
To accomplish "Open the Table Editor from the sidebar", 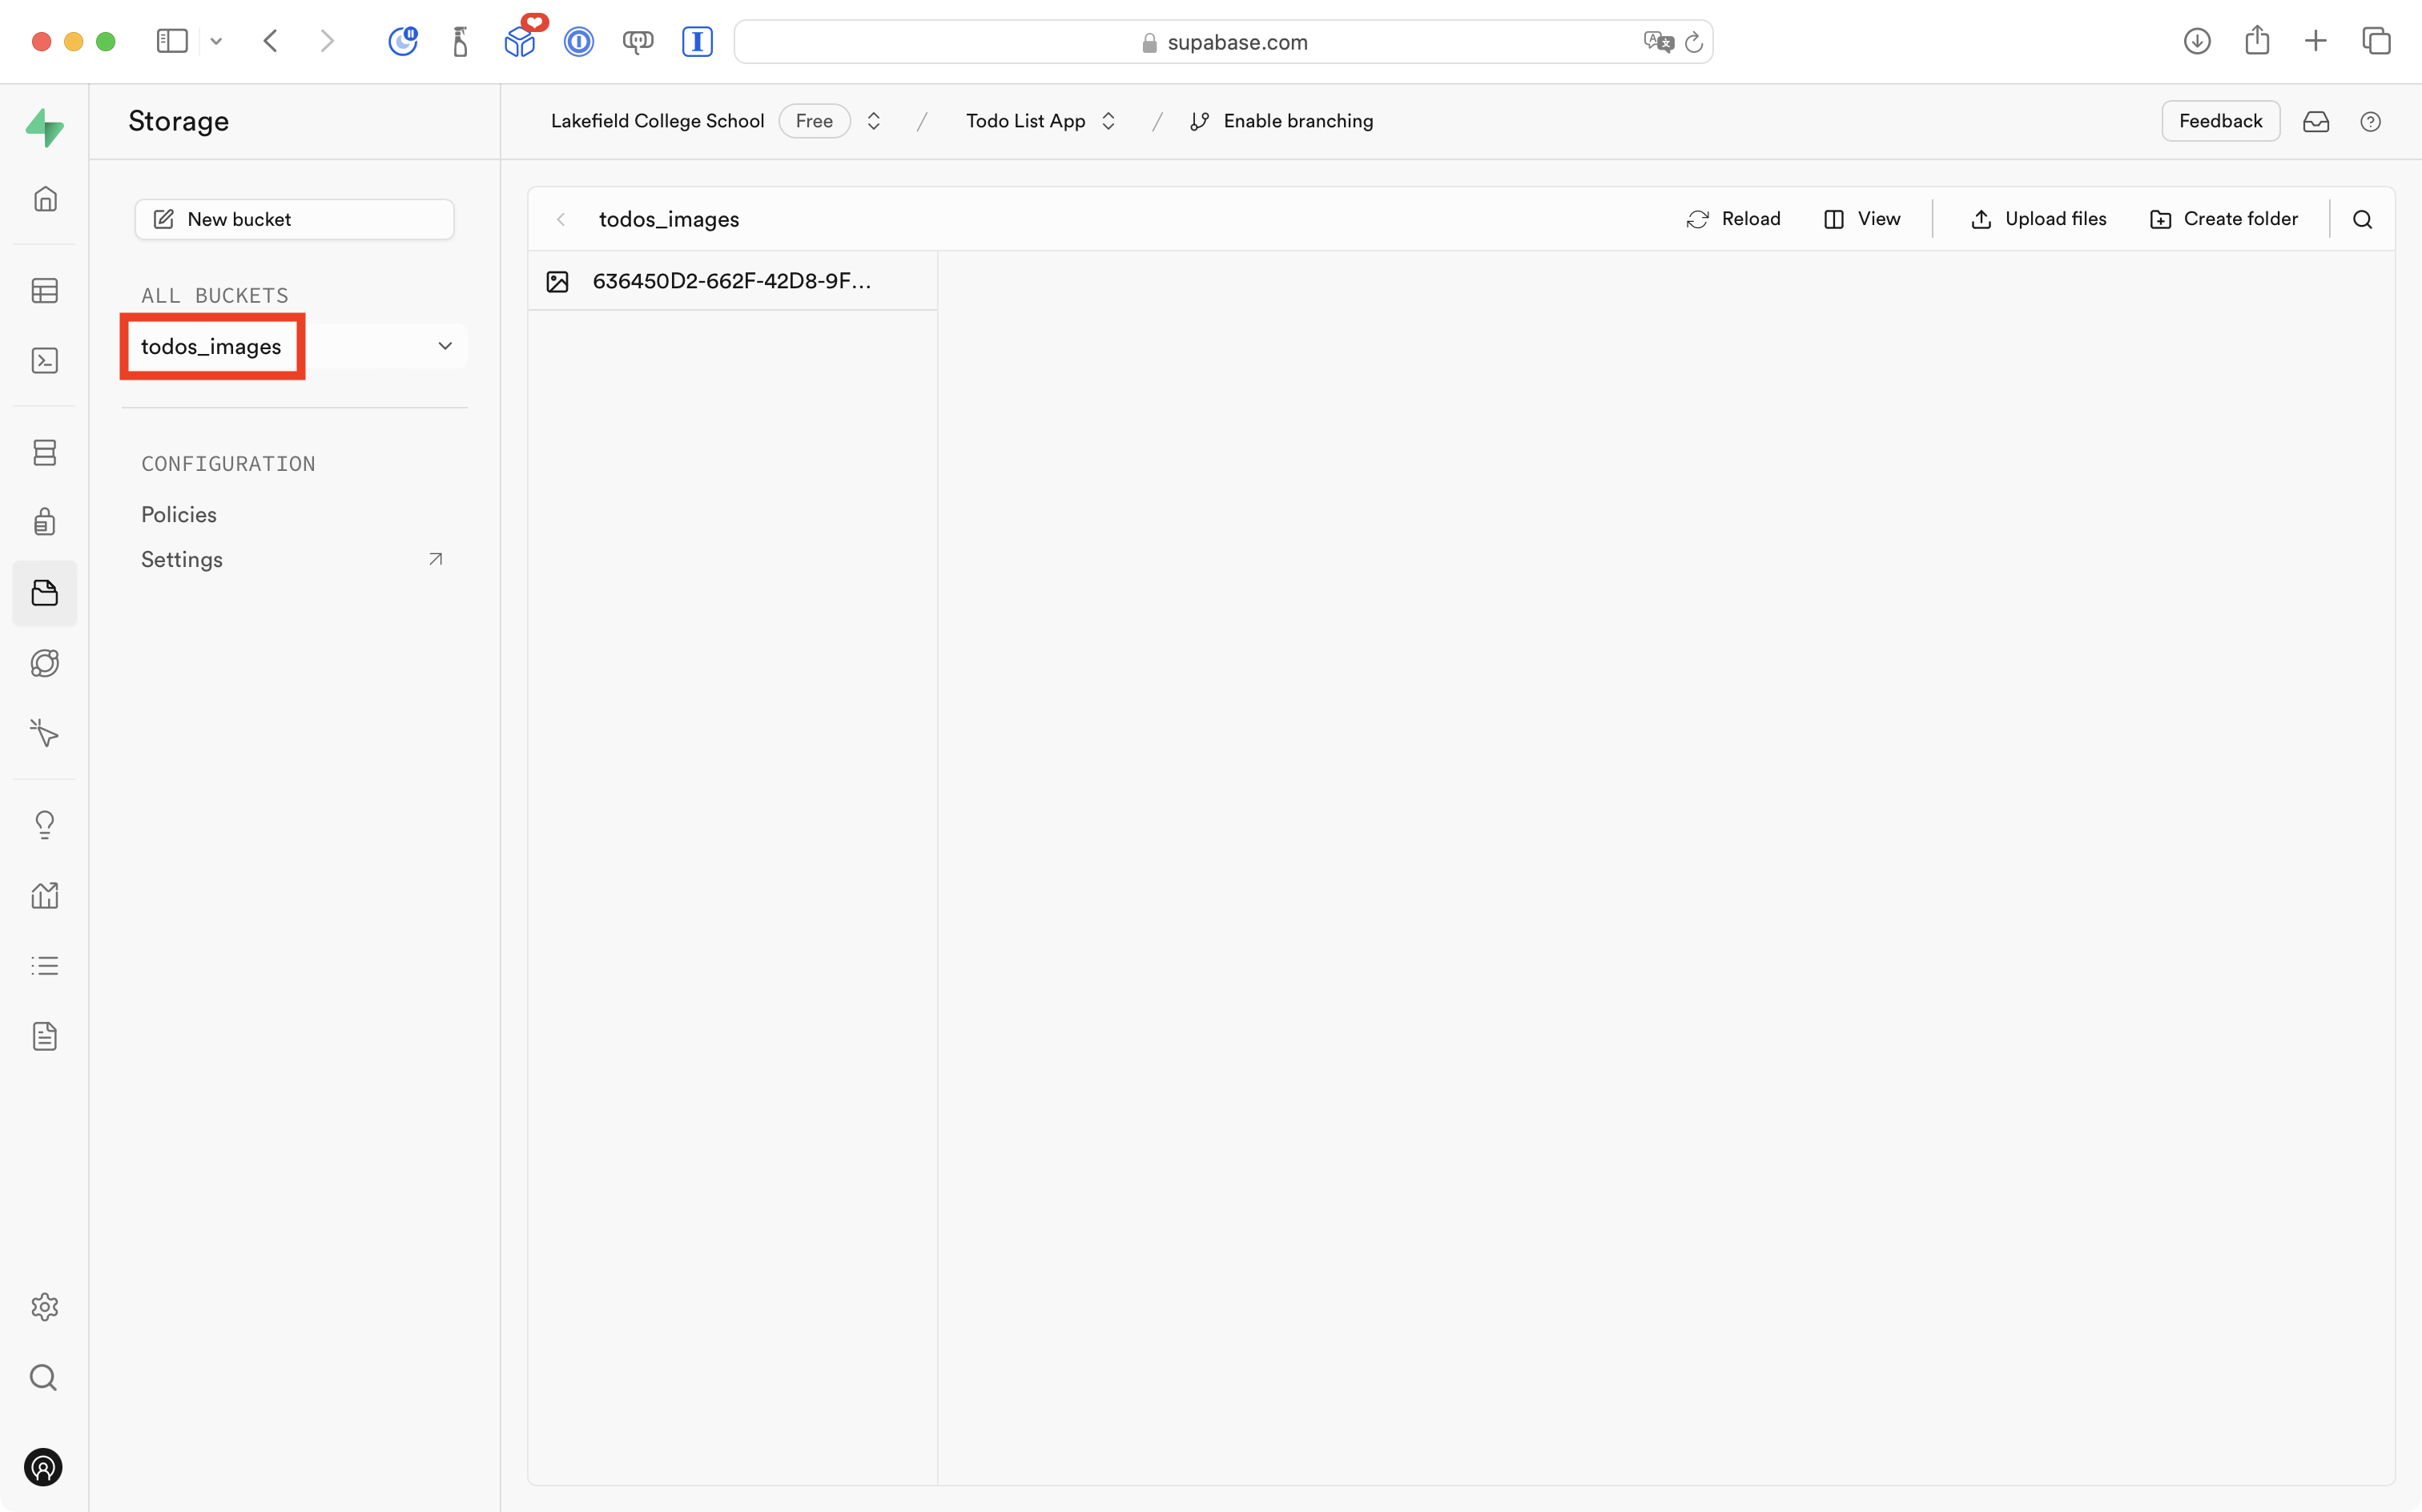I will [x=45, y=290].
